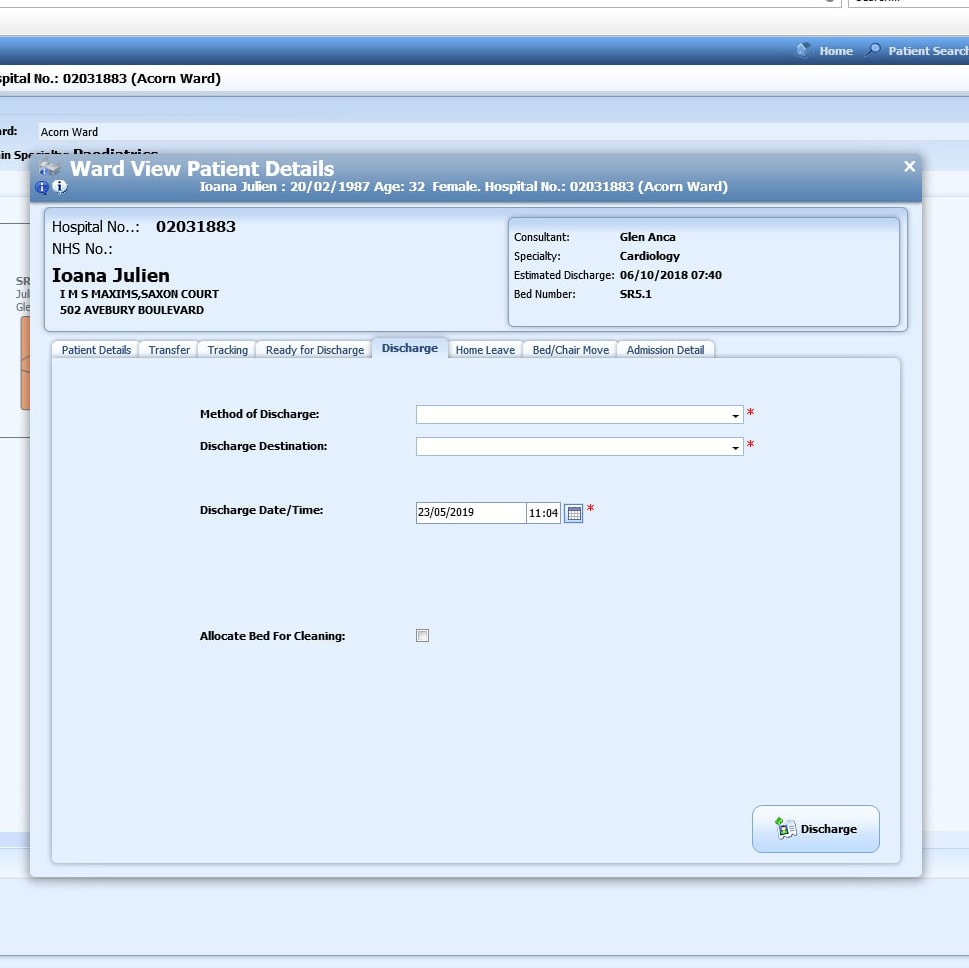Click the Allocate Bed For Cleaning label
The width and height of the screenshot is (969, 968).
coord(273,636)
